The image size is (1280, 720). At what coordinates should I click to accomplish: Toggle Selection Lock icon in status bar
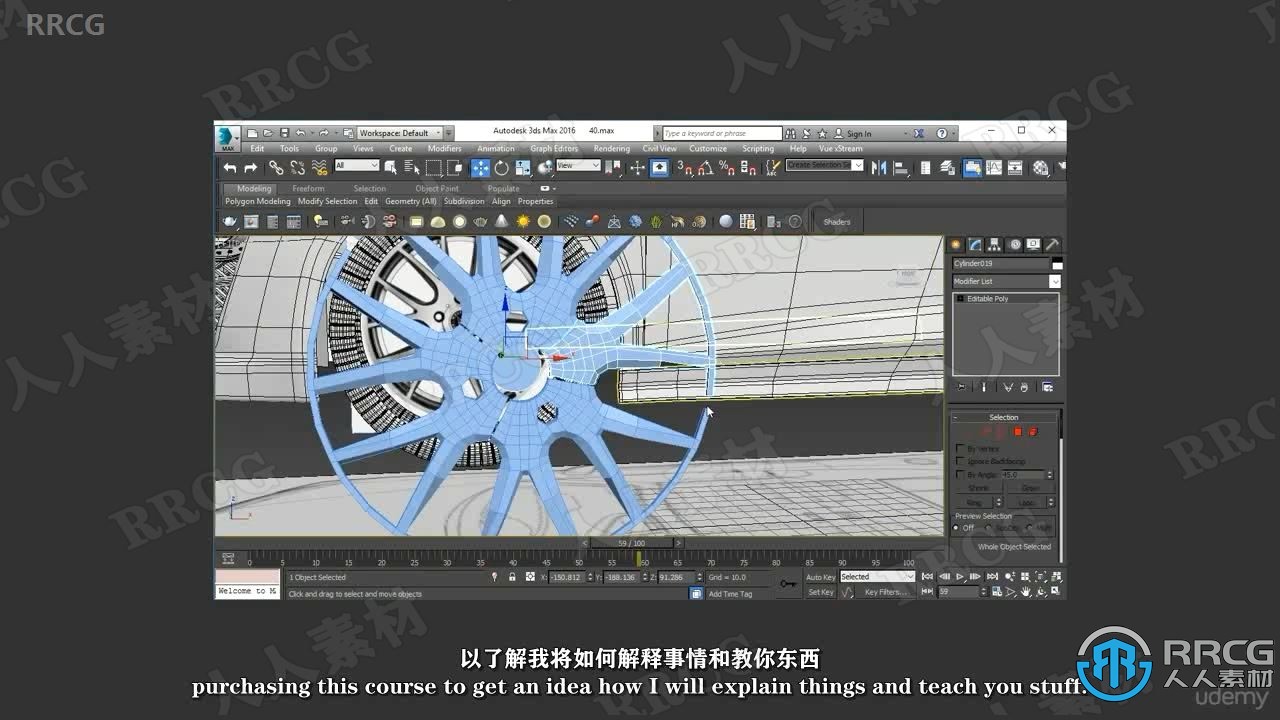(512, 577)
